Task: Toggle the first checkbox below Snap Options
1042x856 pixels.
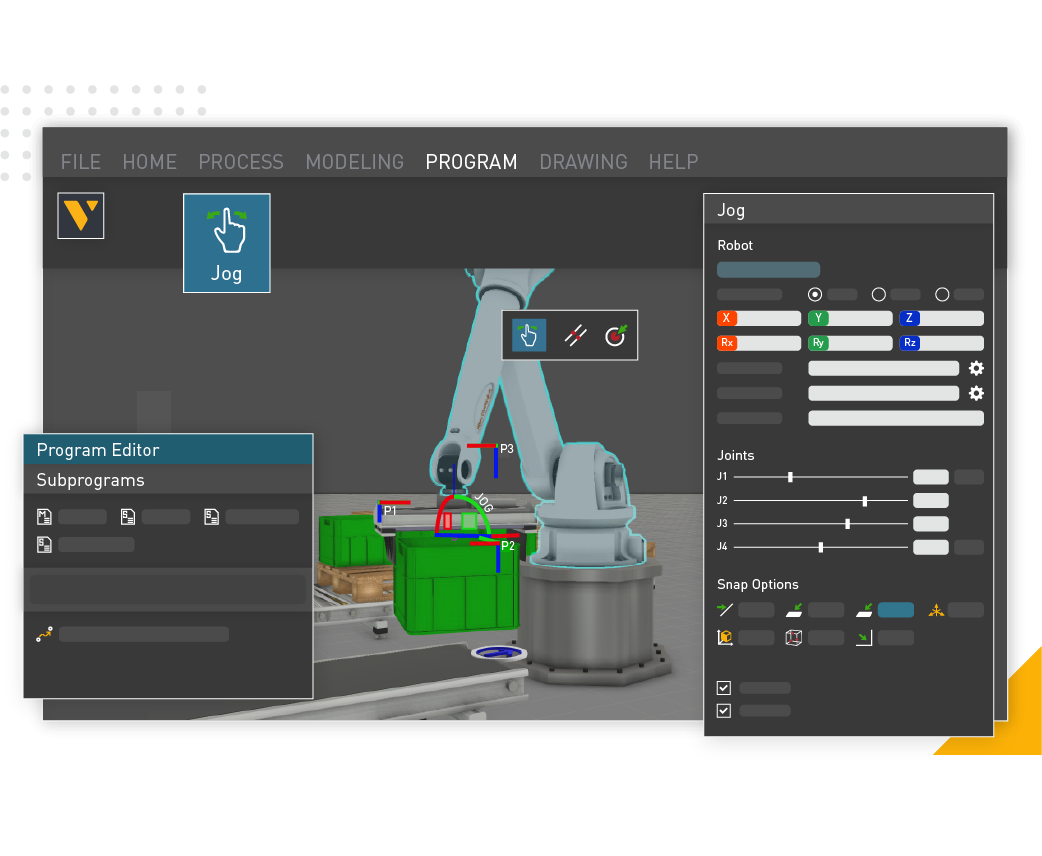Action: pyautogui.click(x=722, y=688)
